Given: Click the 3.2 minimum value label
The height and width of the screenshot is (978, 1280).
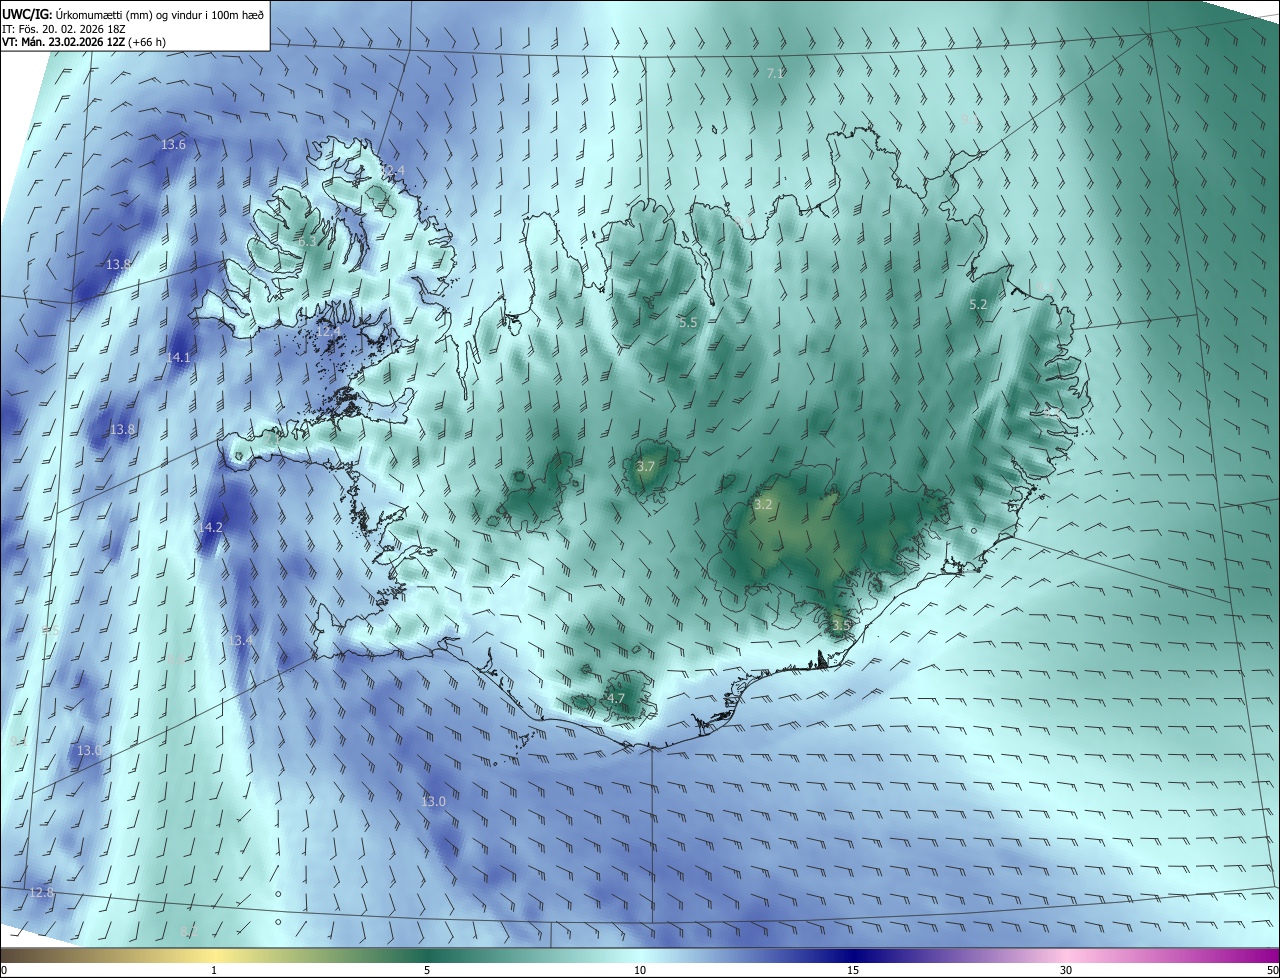Looking at the screenshot, I should click(763, 504).
